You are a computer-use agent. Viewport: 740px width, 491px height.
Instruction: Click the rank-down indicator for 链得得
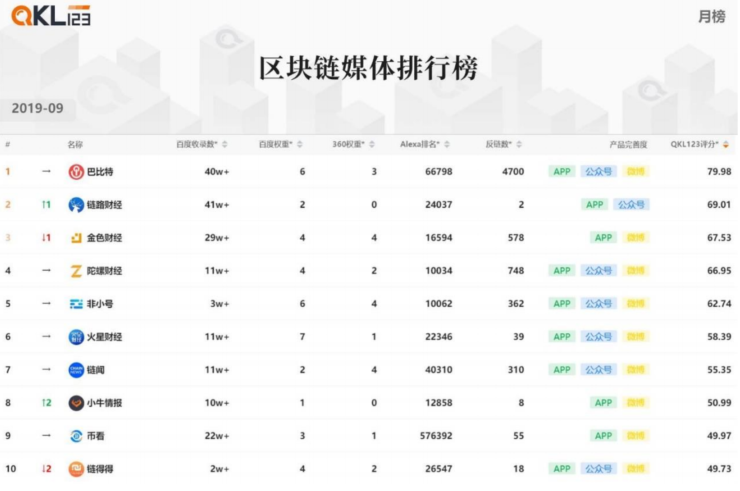46,469
